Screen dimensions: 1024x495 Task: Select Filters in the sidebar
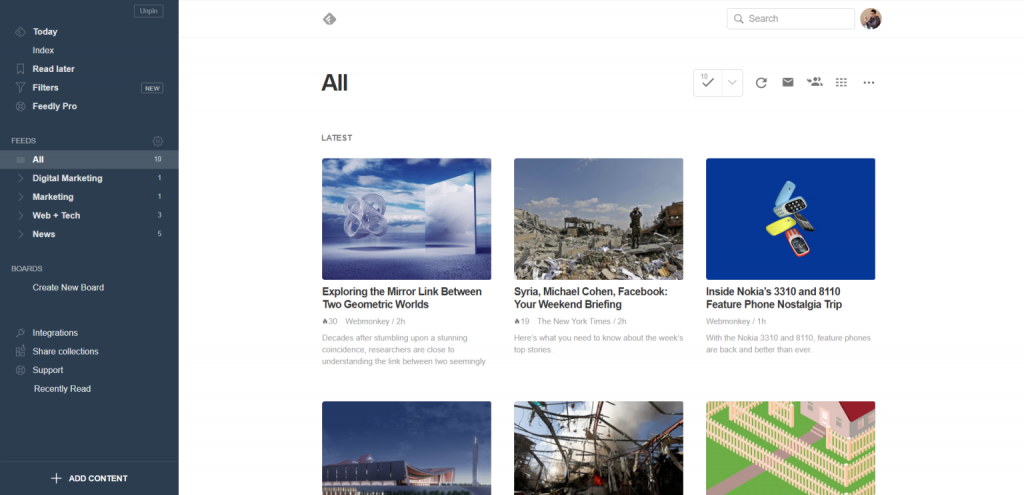pos(45,88)
